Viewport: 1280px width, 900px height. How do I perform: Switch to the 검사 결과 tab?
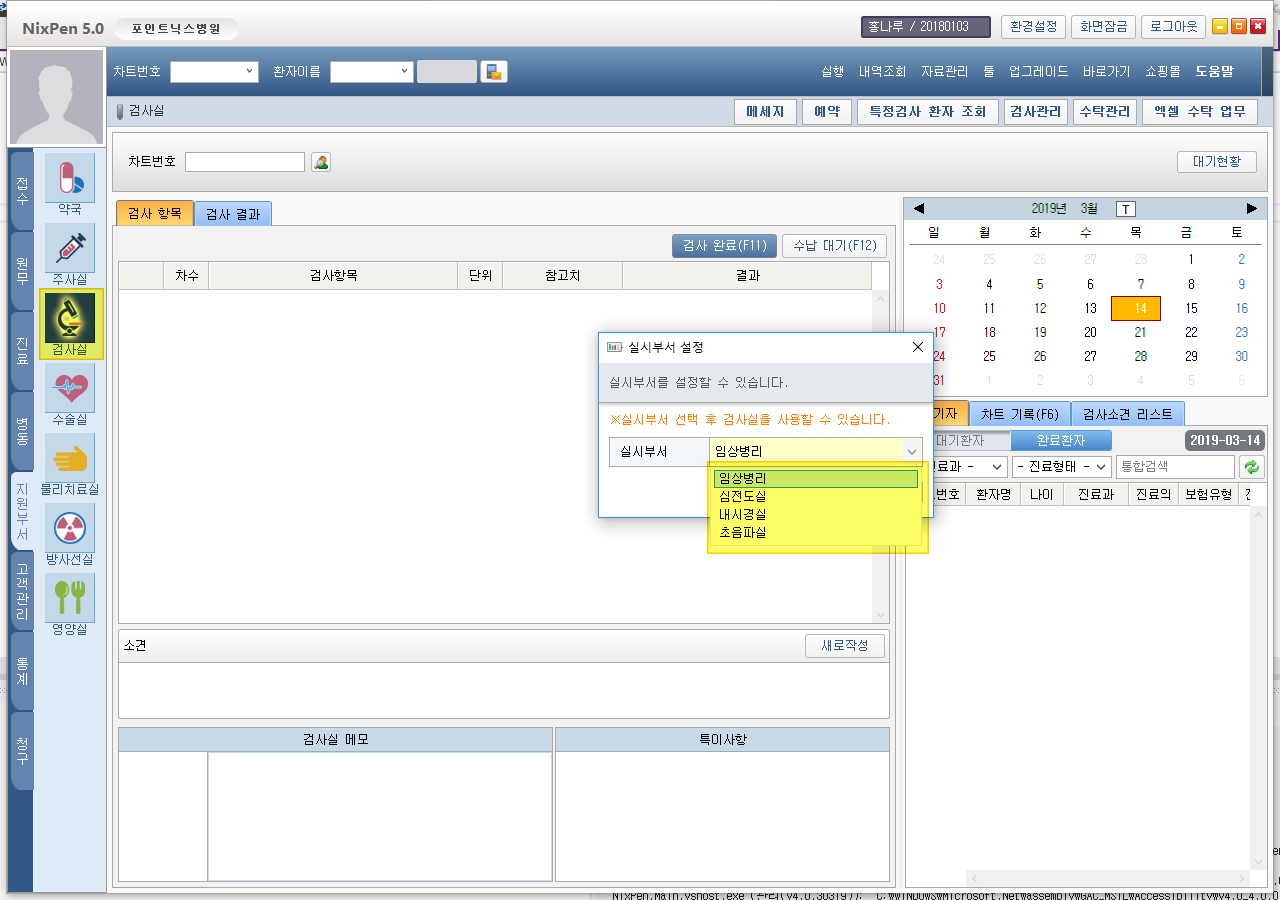233,213
